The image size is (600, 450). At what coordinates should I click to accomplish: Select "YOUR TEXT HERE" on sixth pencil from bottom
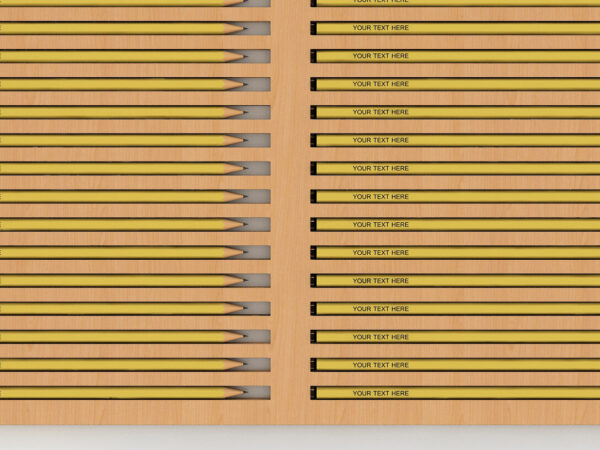tap(380, 253)
